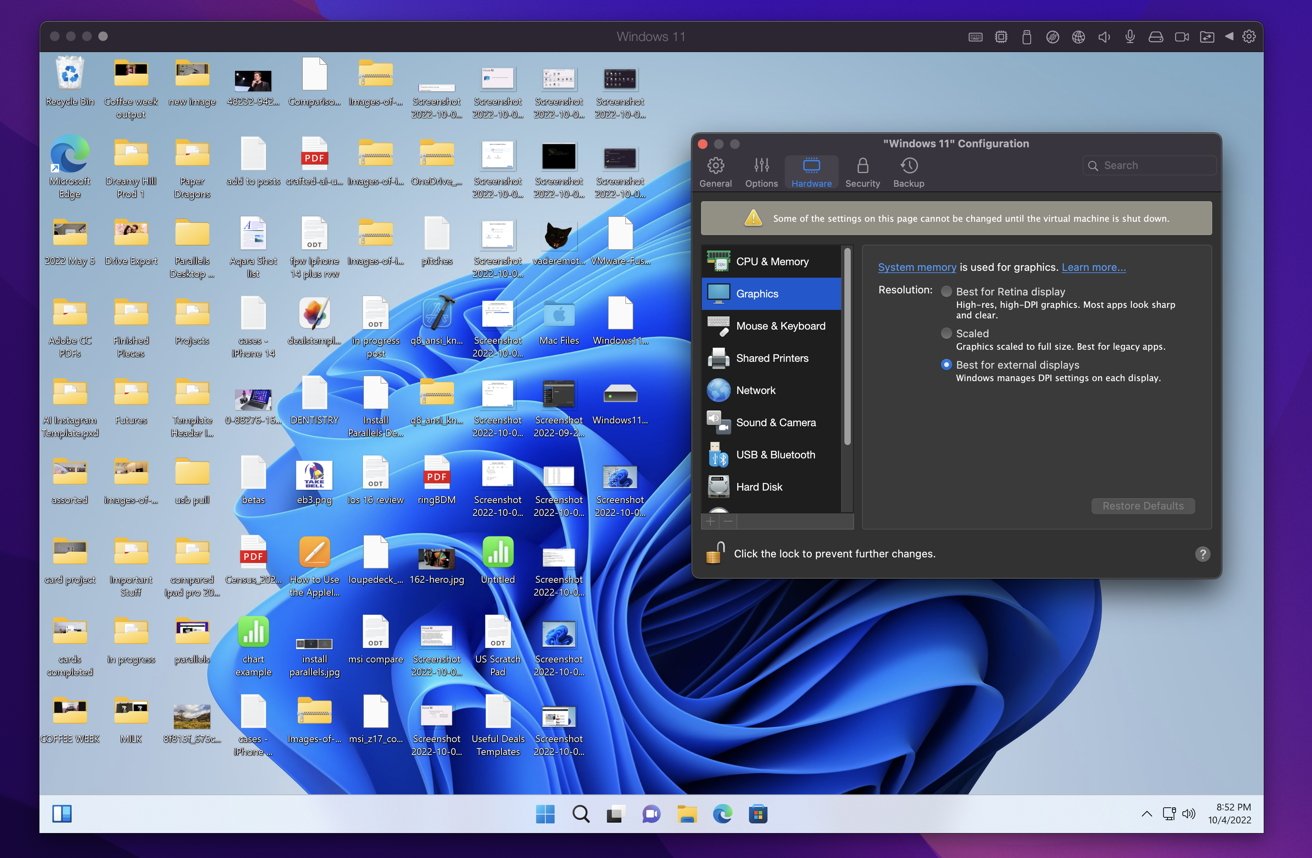
Task: Choose Best for external displays option
Action: coord(946,365)
